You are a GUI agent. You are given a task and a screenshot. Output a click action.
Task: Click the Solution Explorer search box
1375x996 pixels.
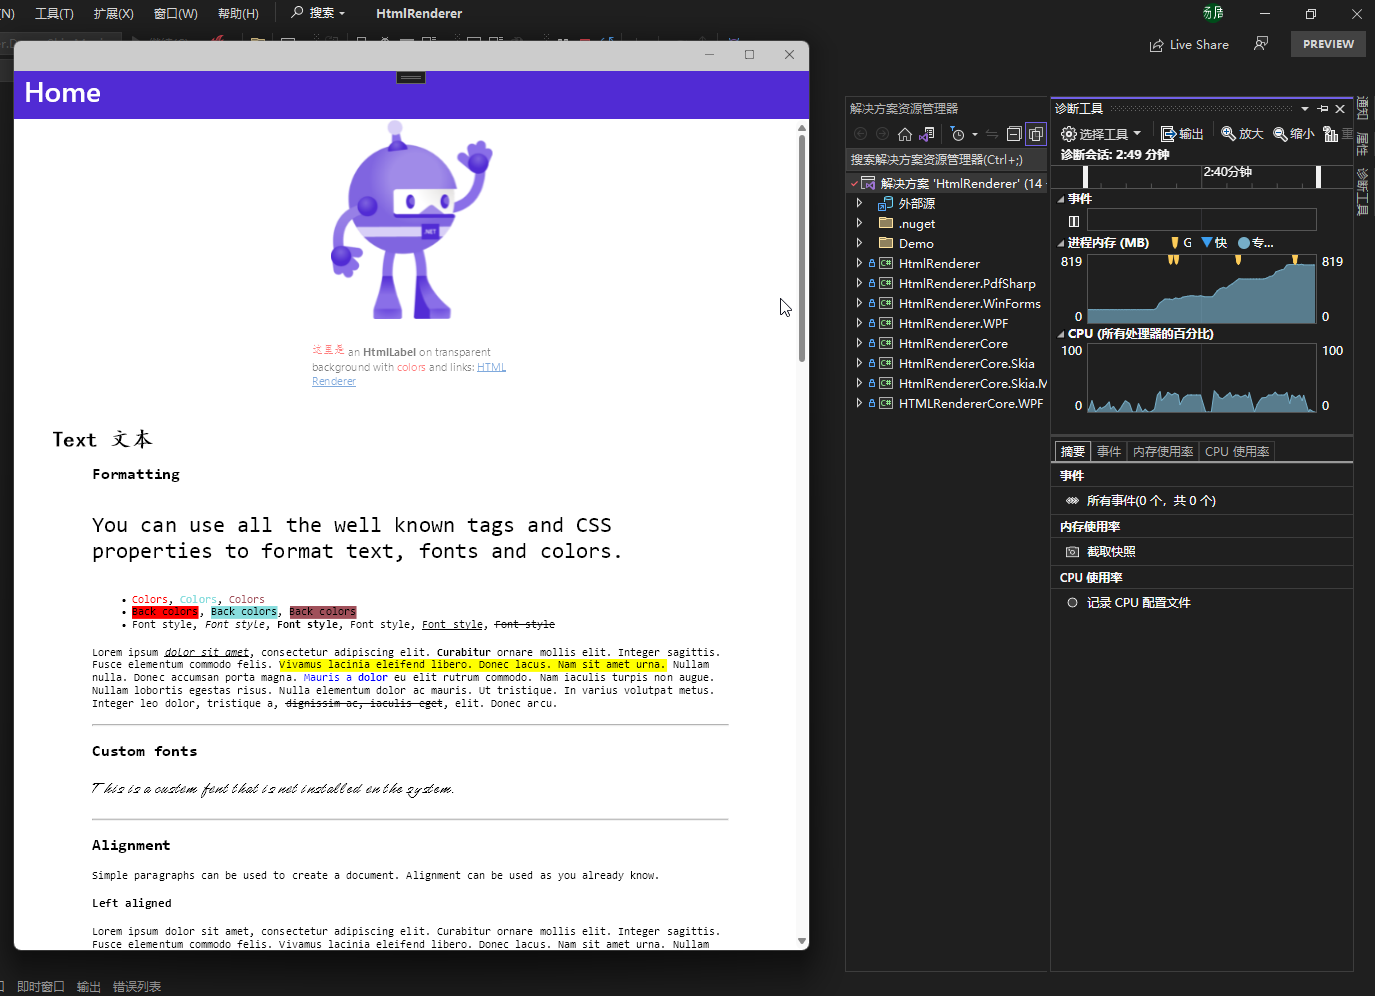946,160
